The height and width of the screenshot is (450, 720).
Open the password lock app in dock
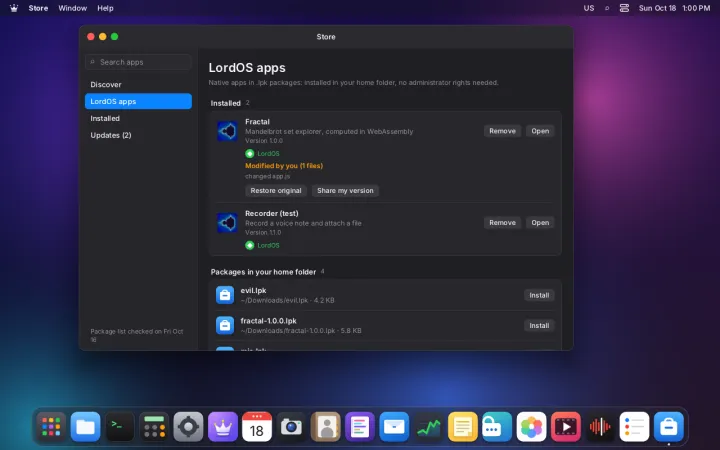[x=497, y=427]
